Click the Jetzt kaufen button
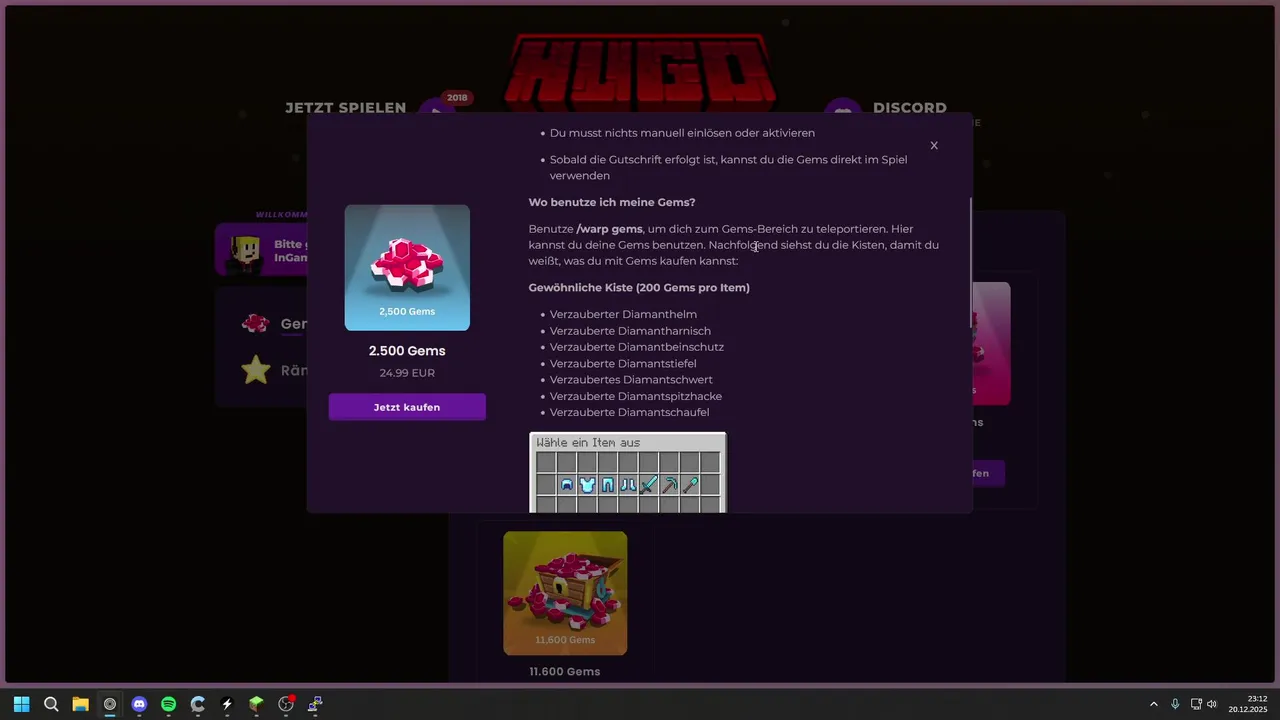 point(407,407)
